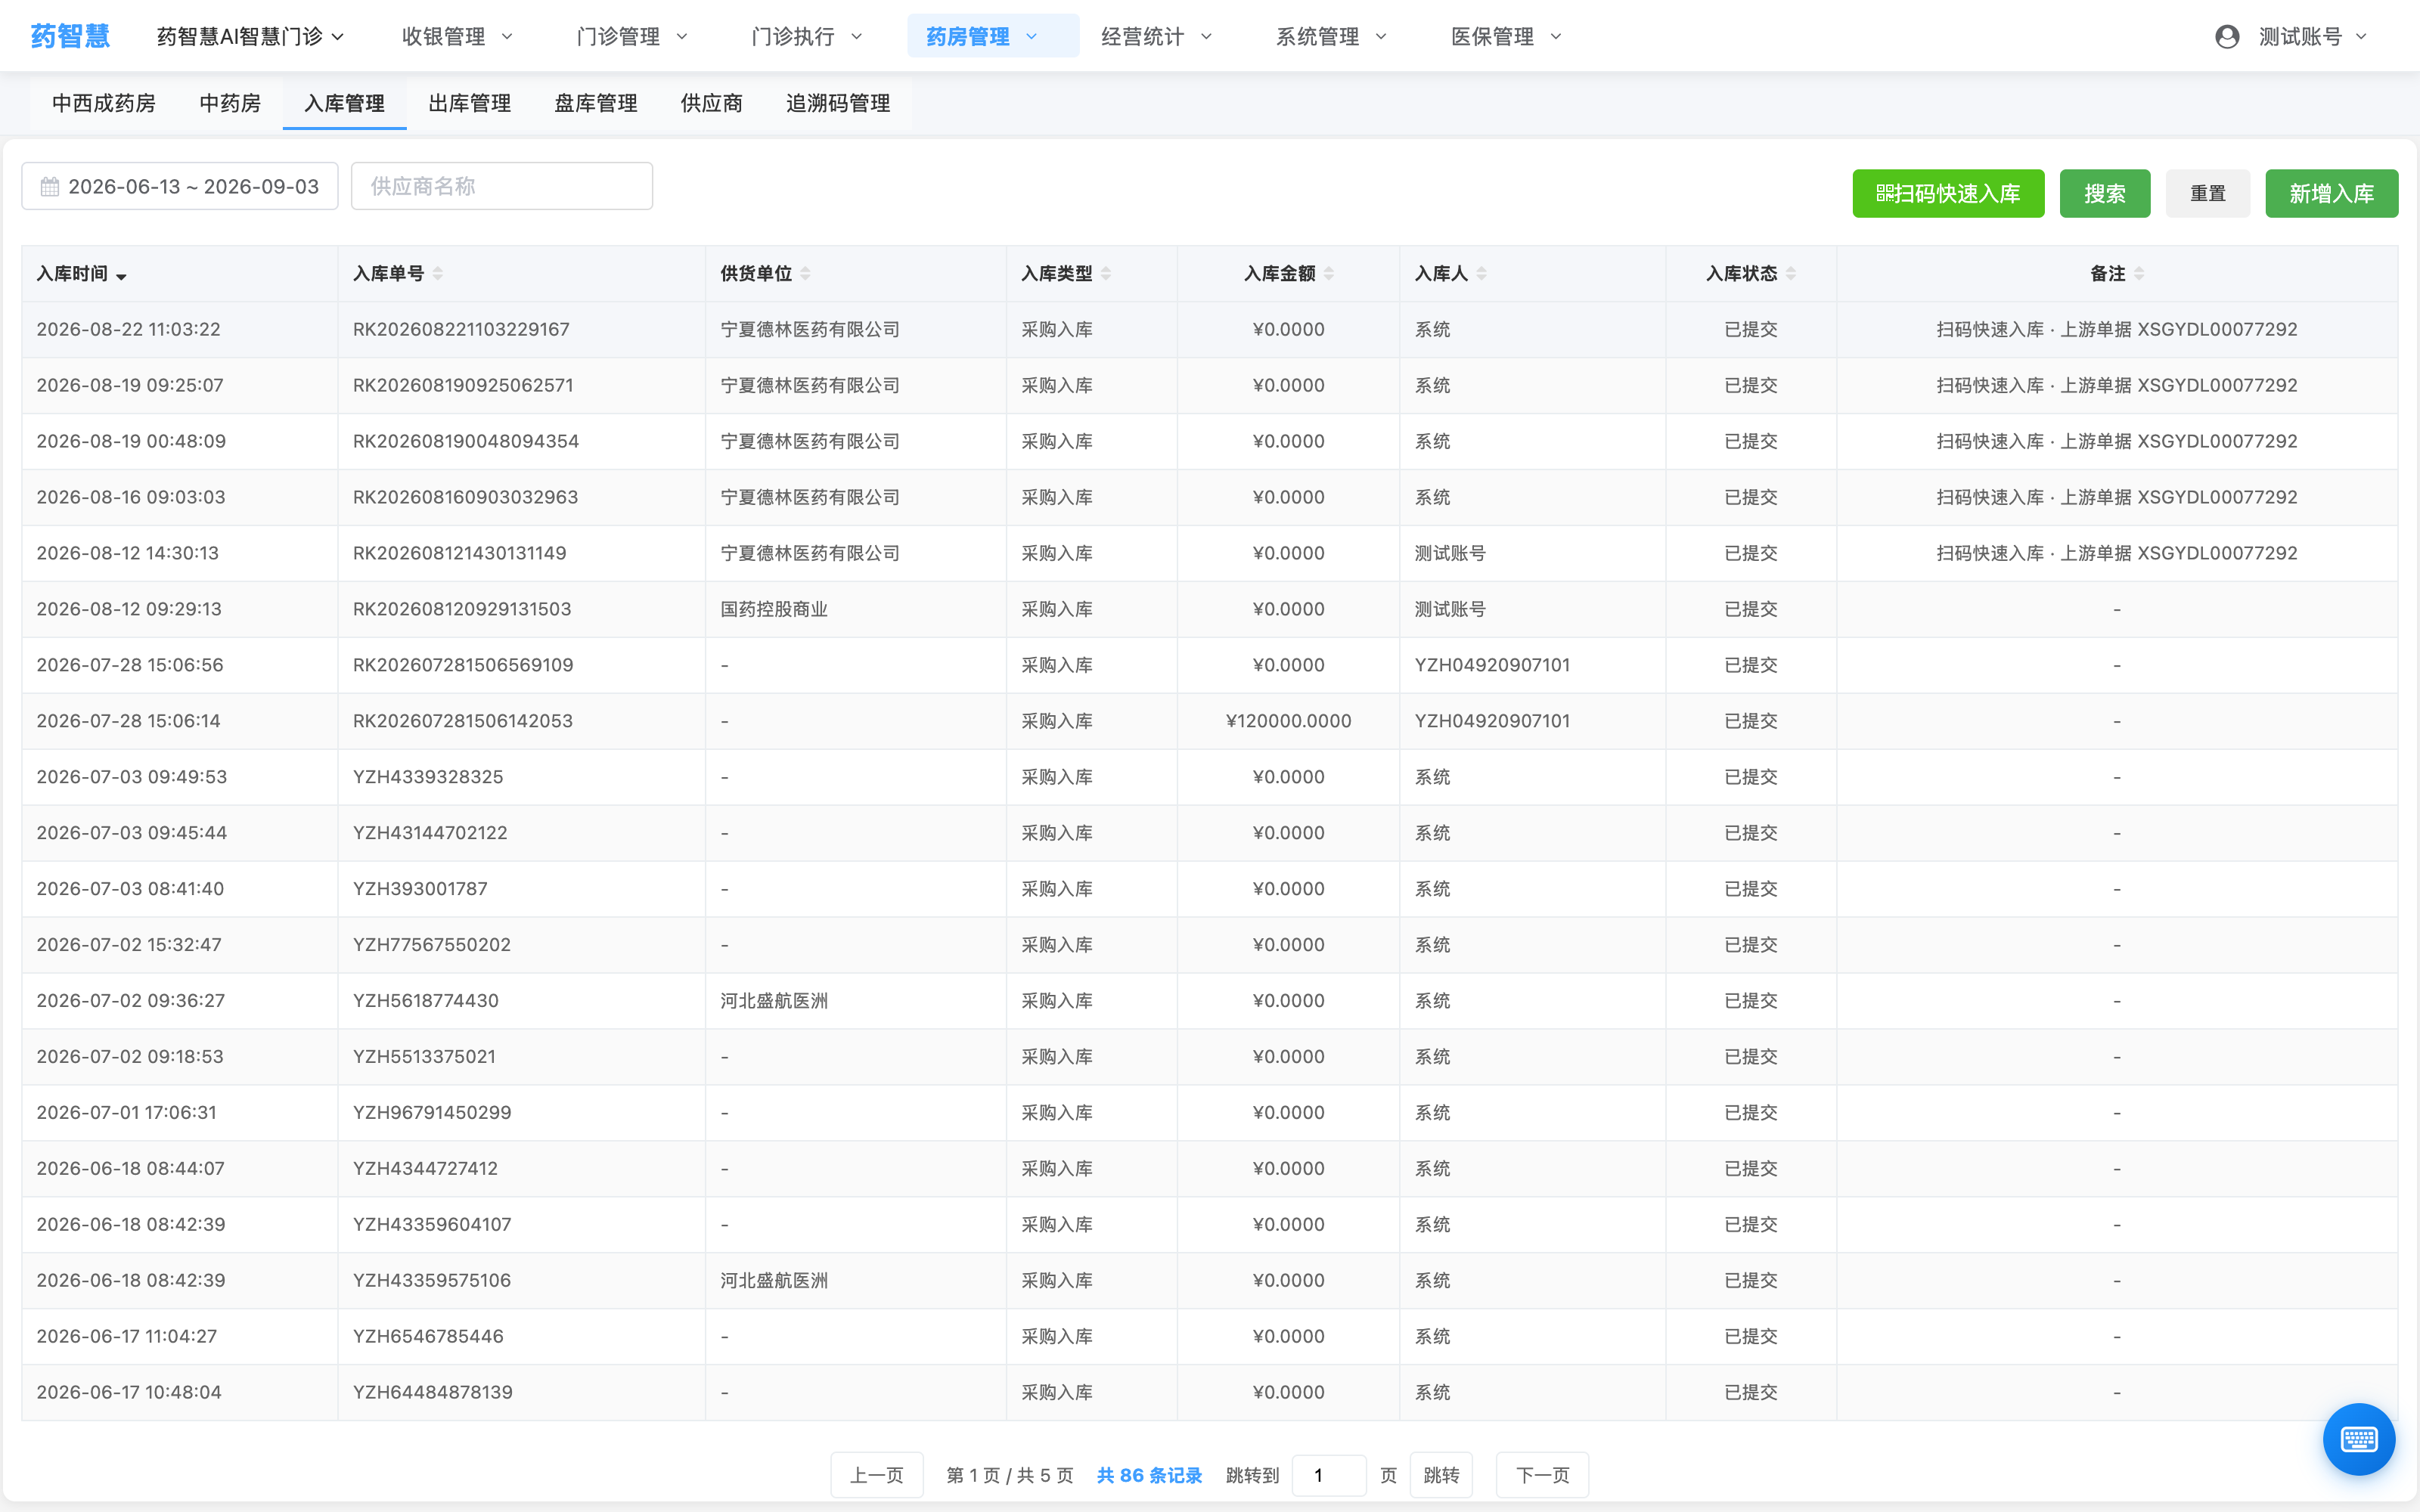The image size is (2420, 1512).
Task: Switch to the 供应商 tab
Action: point(712,104)
